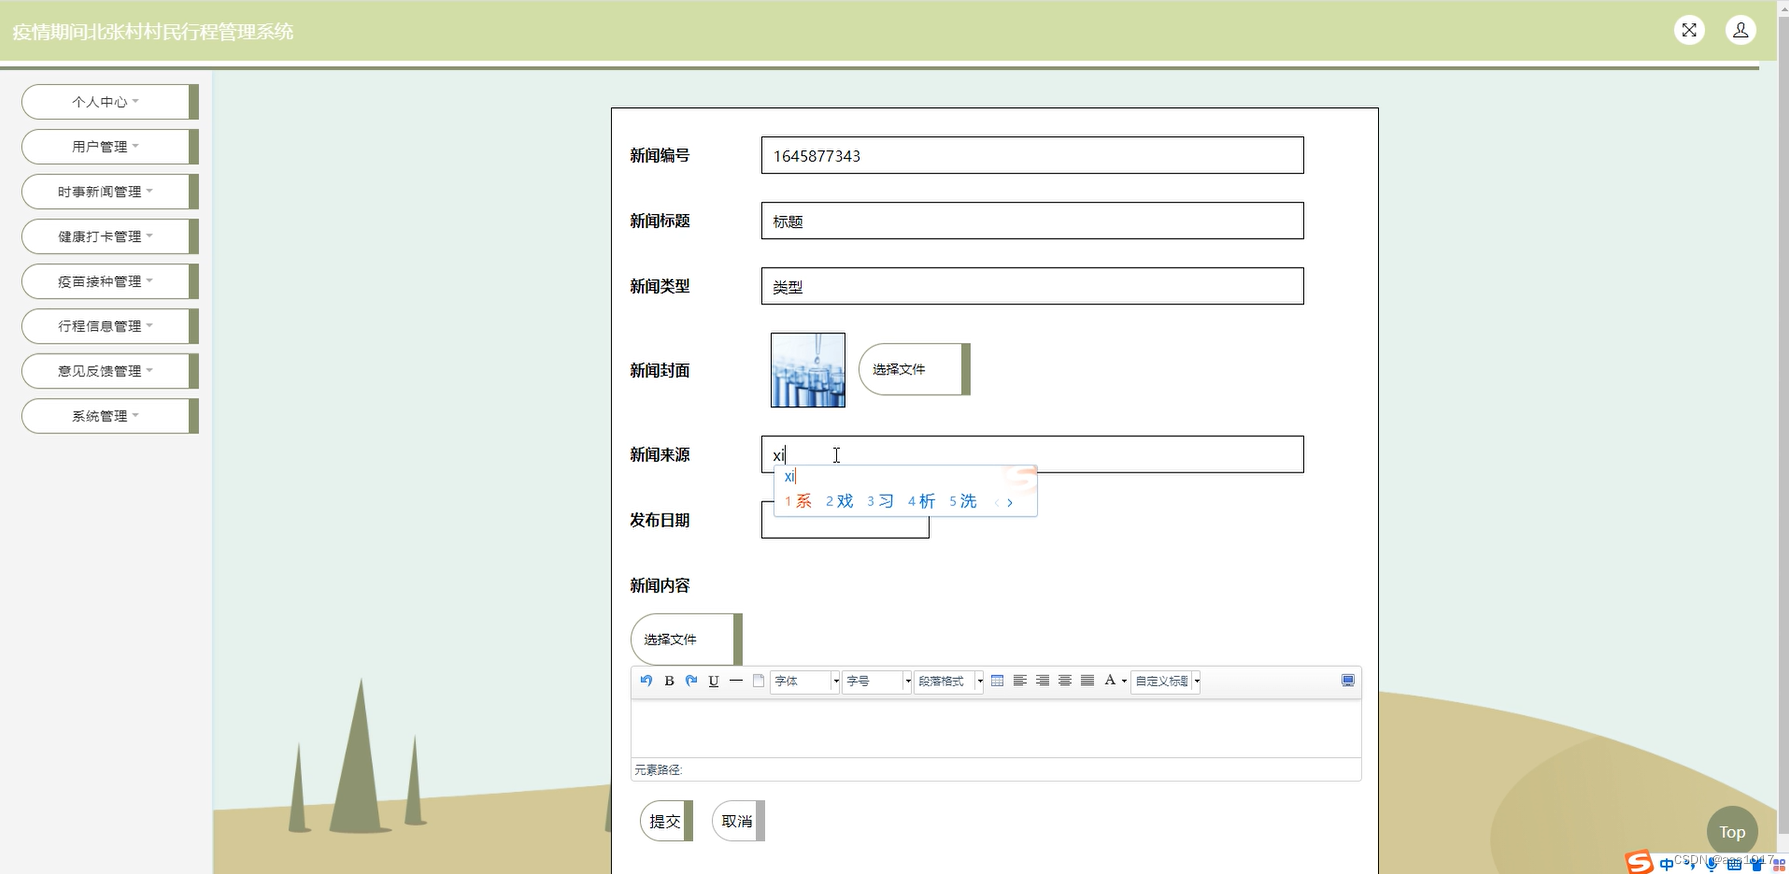Expand the 用户管理 sidebar menu
The image size is (1789, 874).
pyautogui.click(x=110, y=147)
